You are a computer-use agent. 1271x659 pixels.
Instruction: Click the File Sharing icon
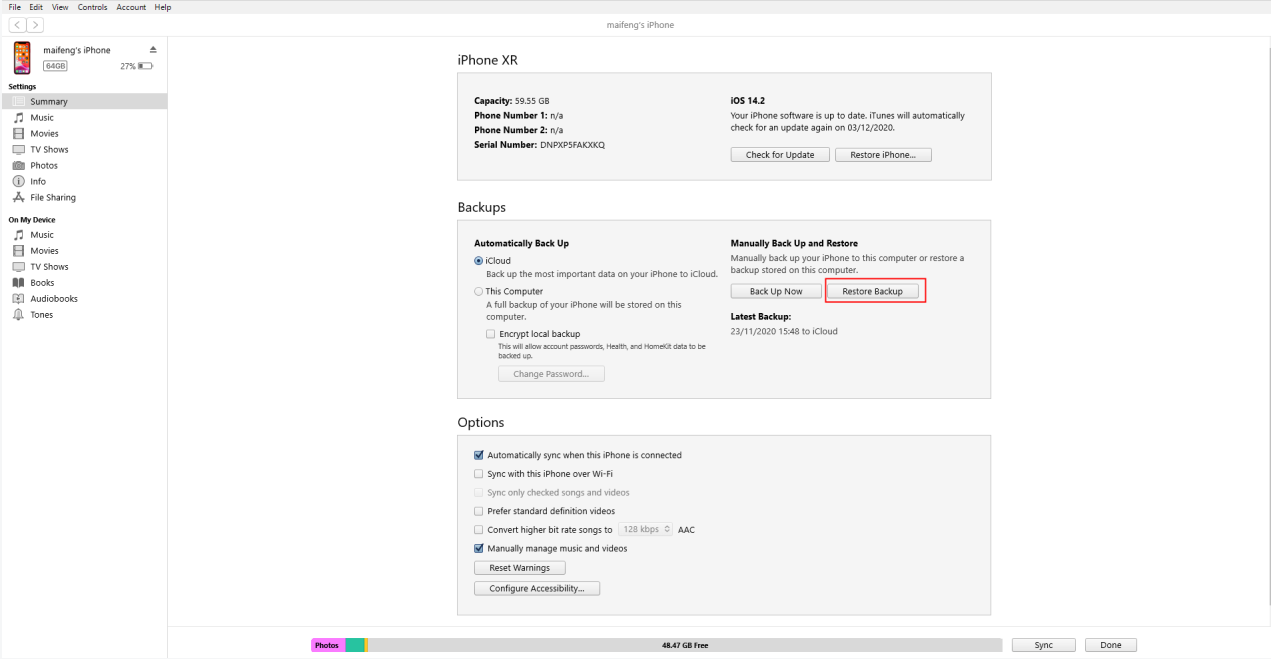coord(18,198)
